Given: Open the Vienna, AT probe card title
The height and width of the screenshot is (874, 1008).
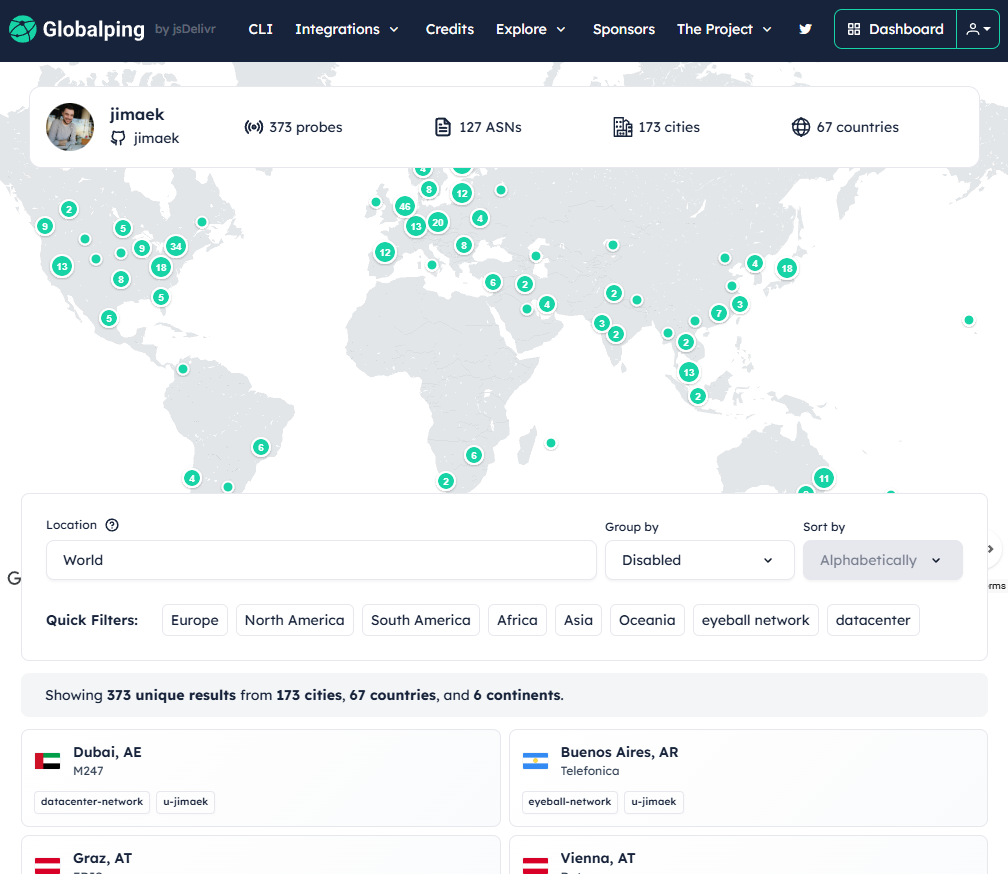Looking at the screenshot, I should (598, 858).
